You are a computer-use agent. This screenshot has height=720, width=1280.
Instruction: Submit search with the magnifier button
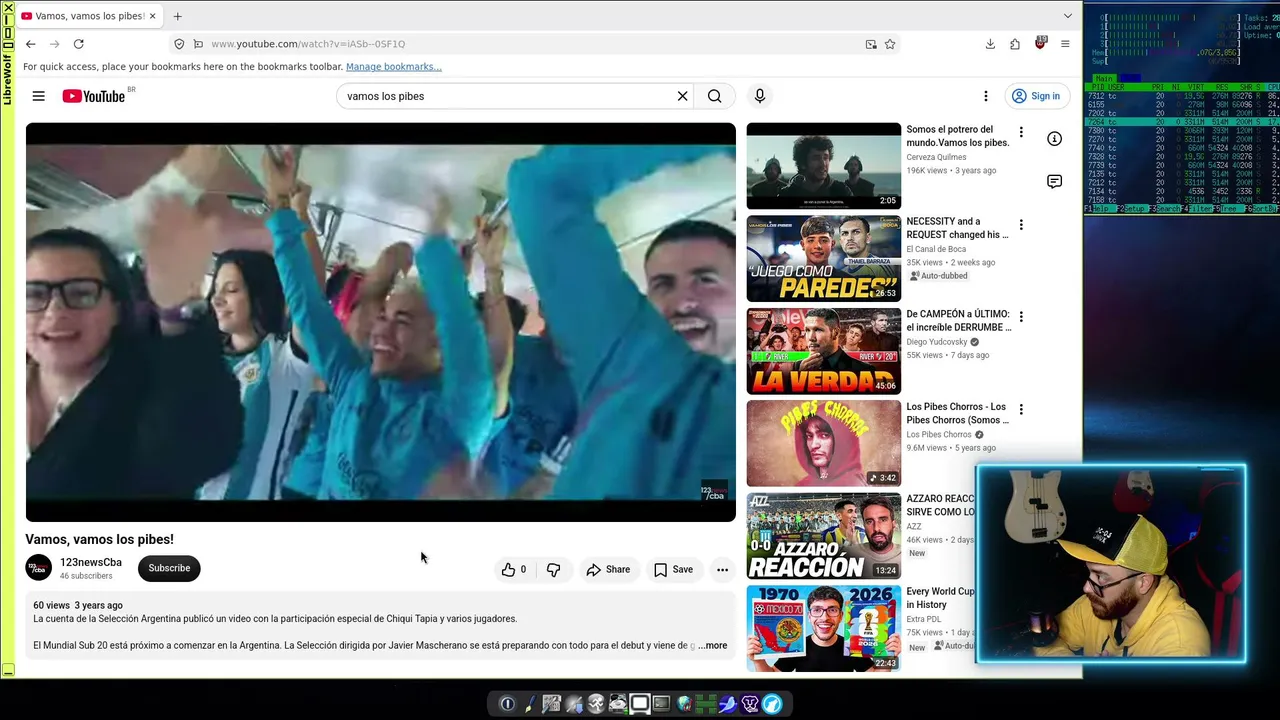point(714,96)
